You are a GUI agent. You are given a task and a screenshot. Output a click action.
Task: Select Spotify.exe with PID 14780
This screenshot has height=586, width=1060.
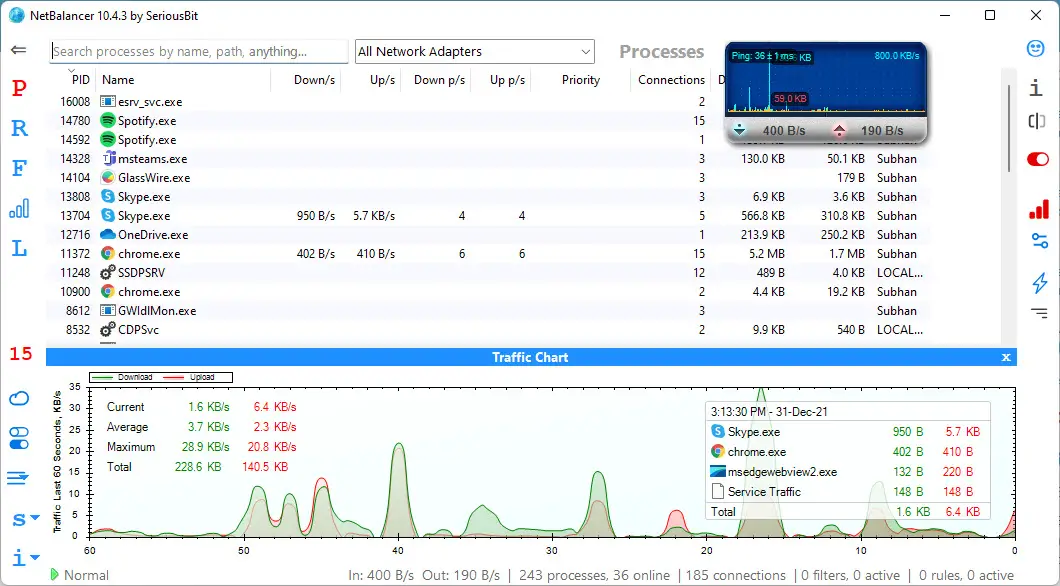tap(490, 120)
